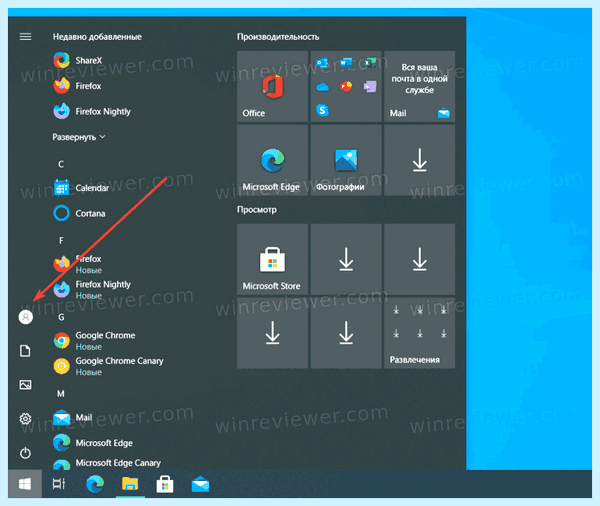Open the Microsoft Edge tile
The width and height of the screenshot is (600, 506).
pyautogui.click(x=272, y=160)
